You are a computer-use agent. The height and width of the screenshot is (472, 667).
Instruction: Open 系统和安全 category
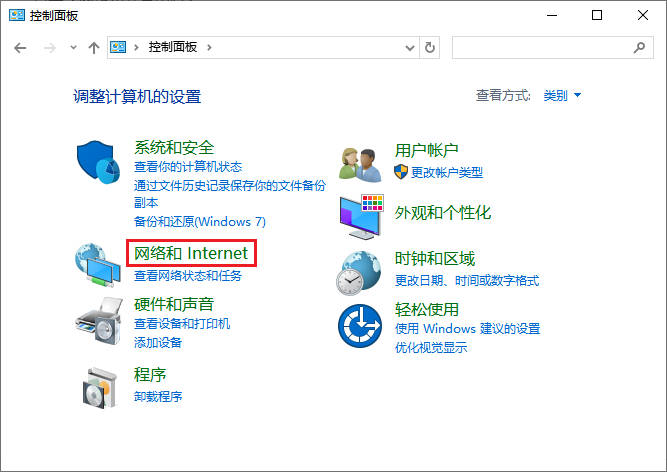tap(174, 147)
